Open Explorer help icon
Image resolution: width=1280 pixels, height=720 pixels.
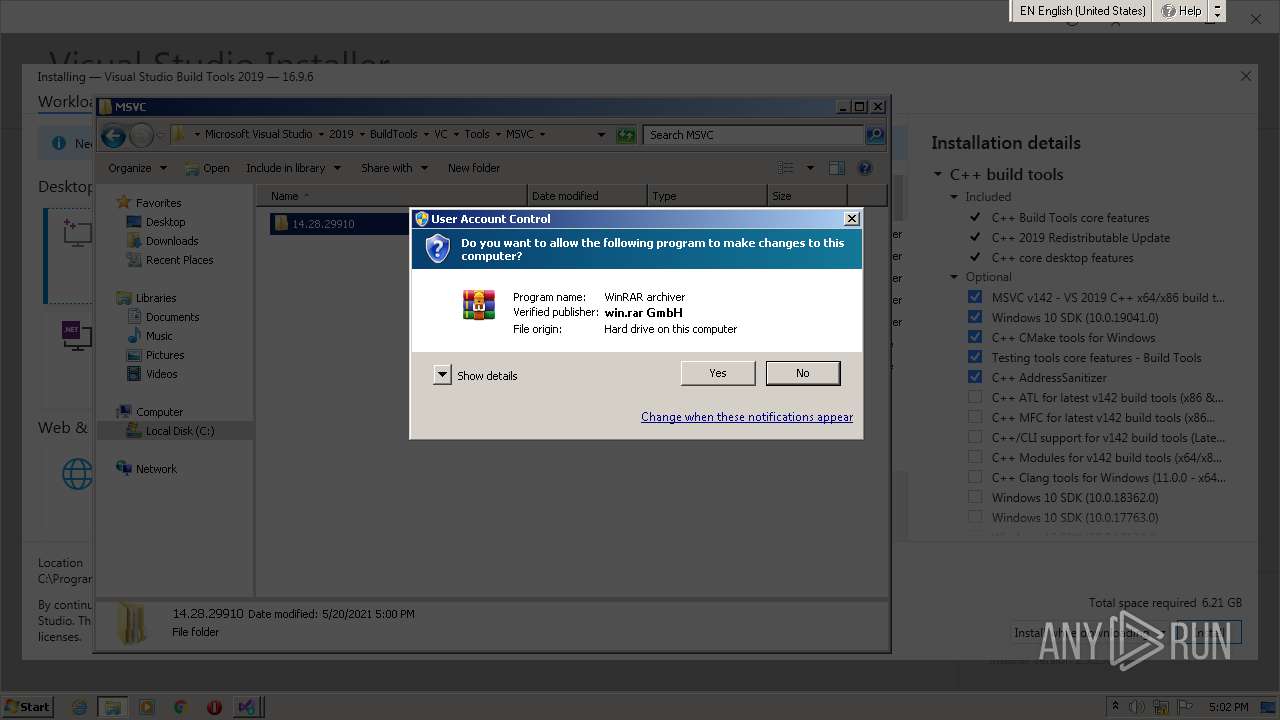[x=865, y=168]
